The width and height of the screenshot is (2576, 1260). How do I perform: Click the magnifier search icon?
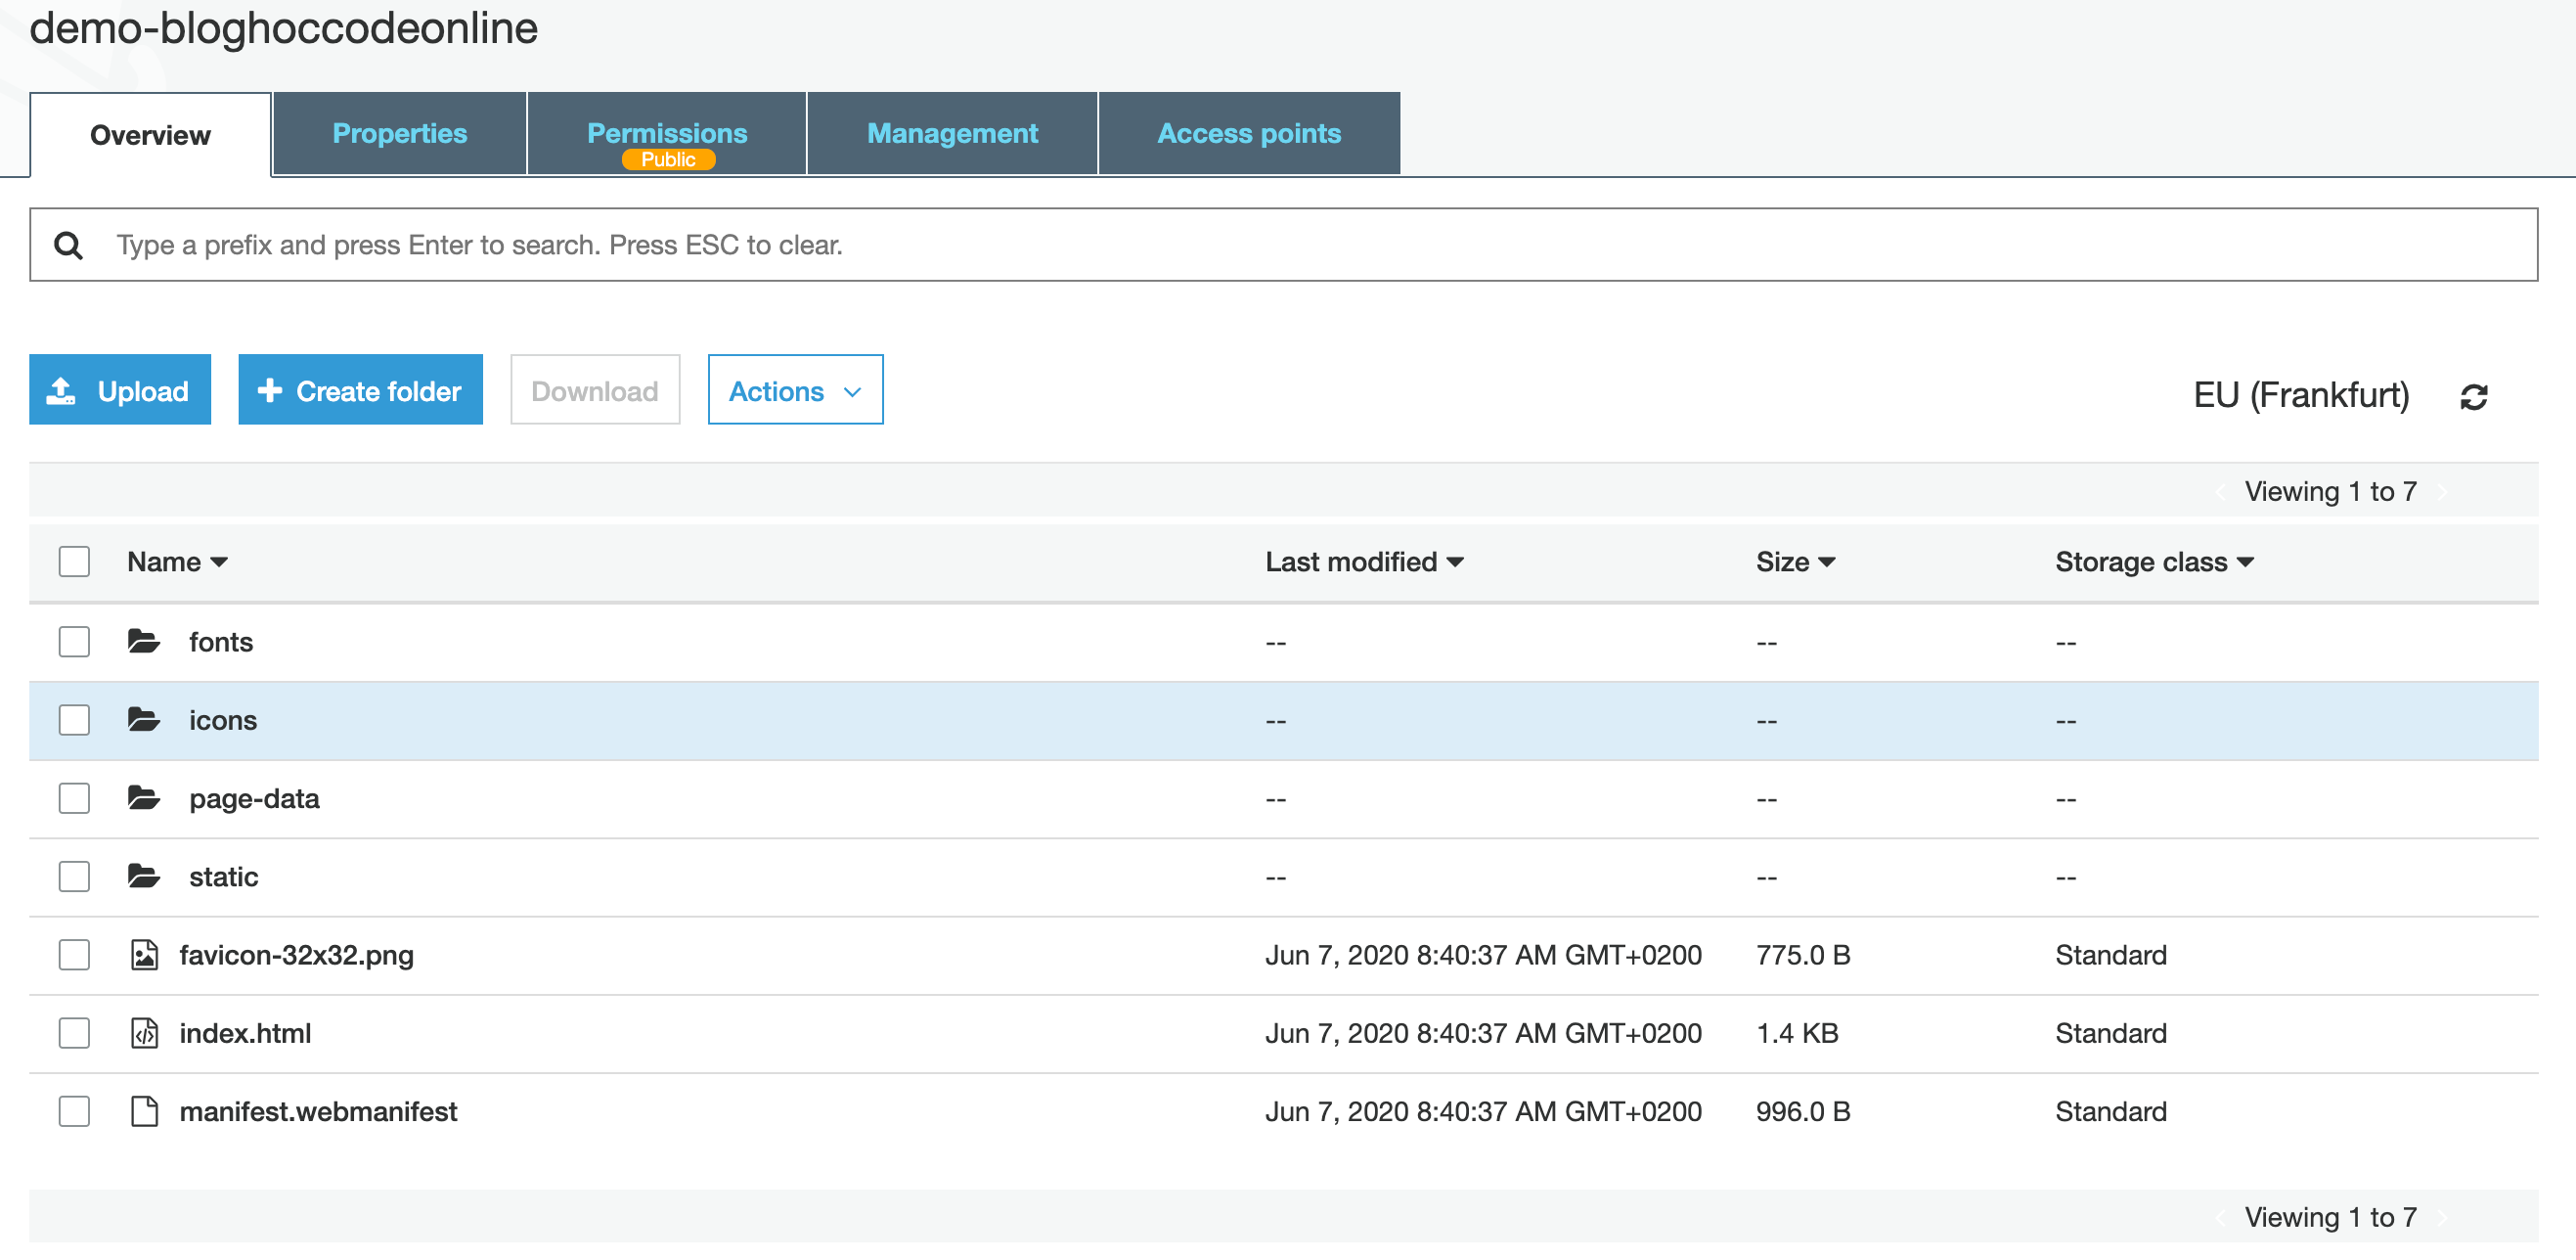(68, 245)
